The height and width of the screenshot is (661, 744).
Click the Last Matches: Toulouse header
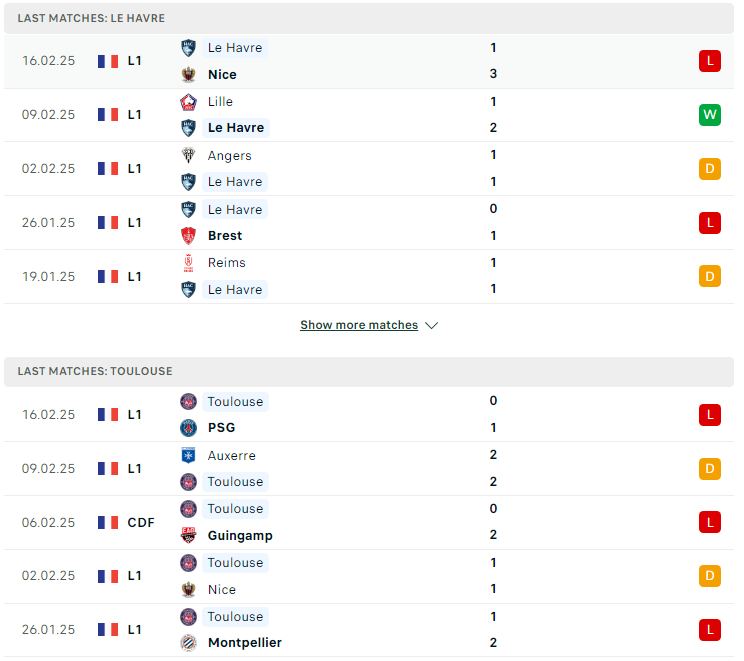pos(369,372)
